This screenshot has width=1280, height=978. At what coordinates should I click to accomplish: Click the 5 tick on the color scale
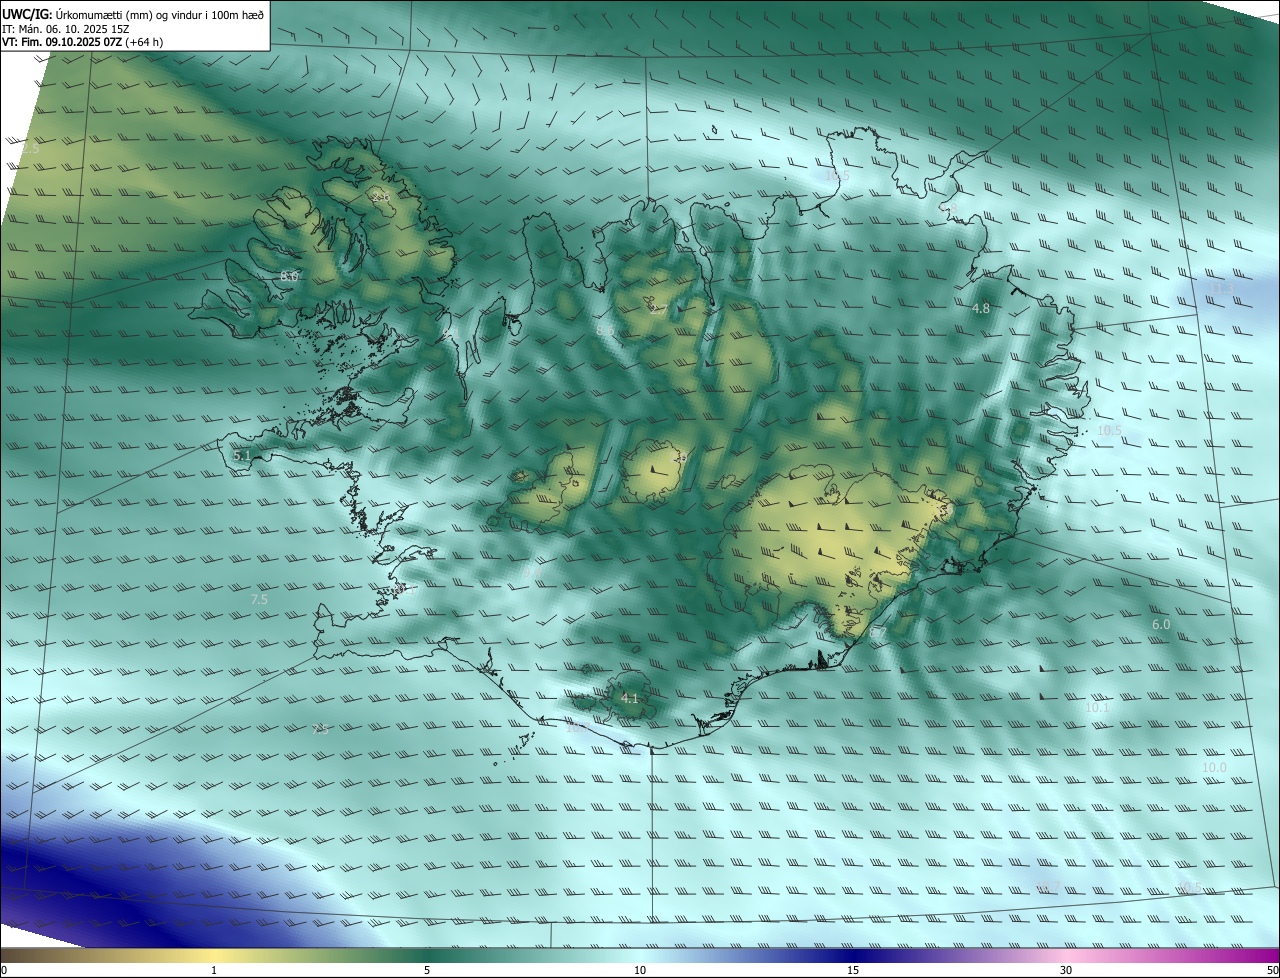pos(427,970)
